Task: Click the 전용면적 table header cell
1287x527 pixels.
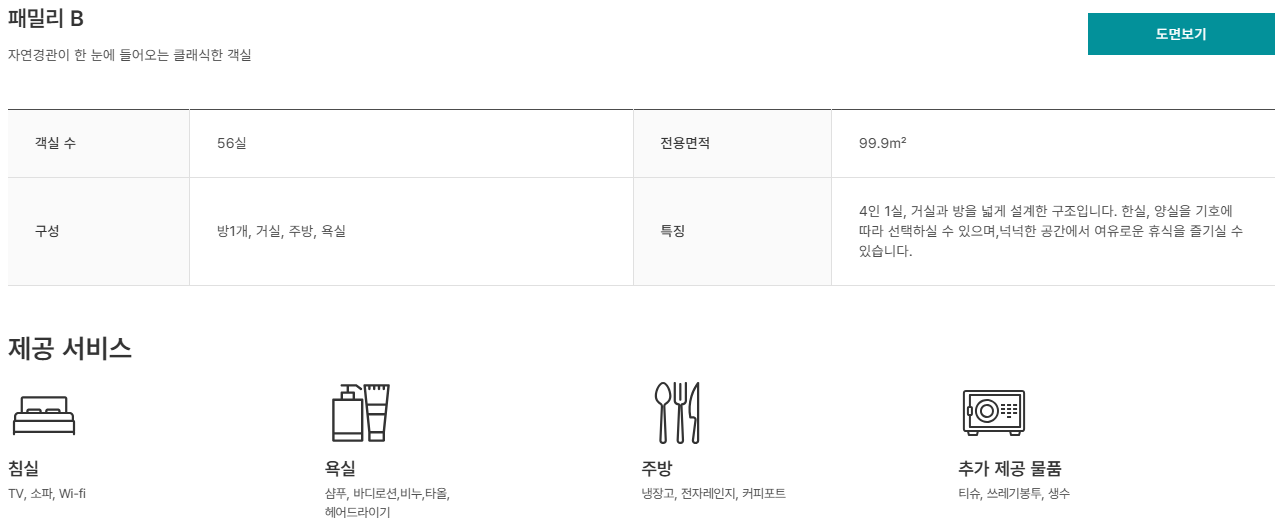Action: 685,144
